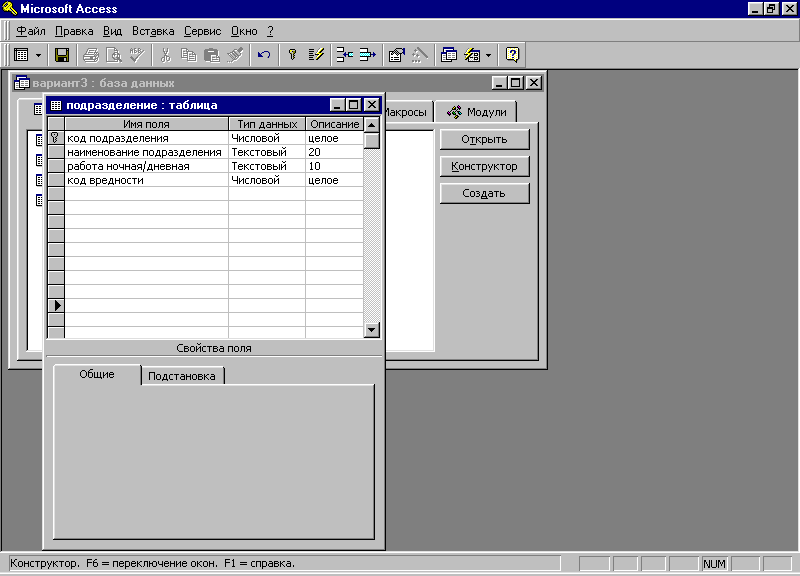The height and width of the screenshot is (576, 800).
Task: Click the "Описание" column header
Action: [x=335, y=124]
